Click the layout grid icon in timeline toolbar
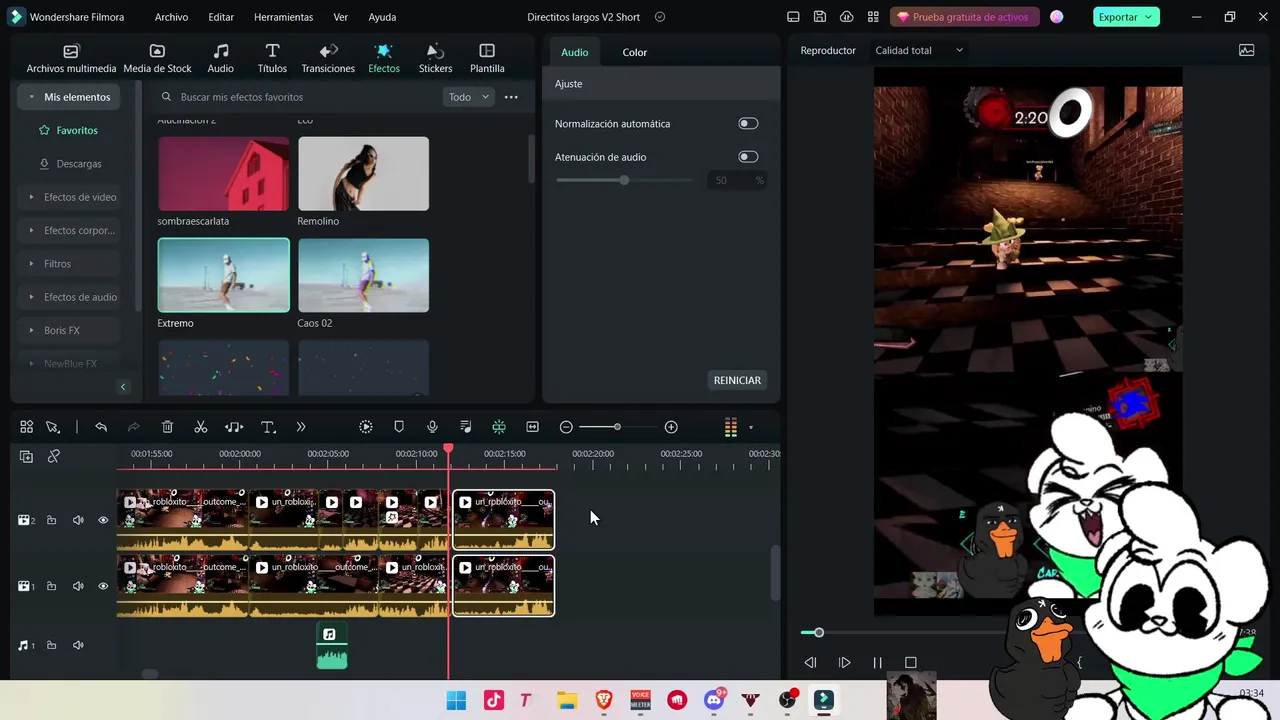The image size is (1280, 720). point(27,427)
